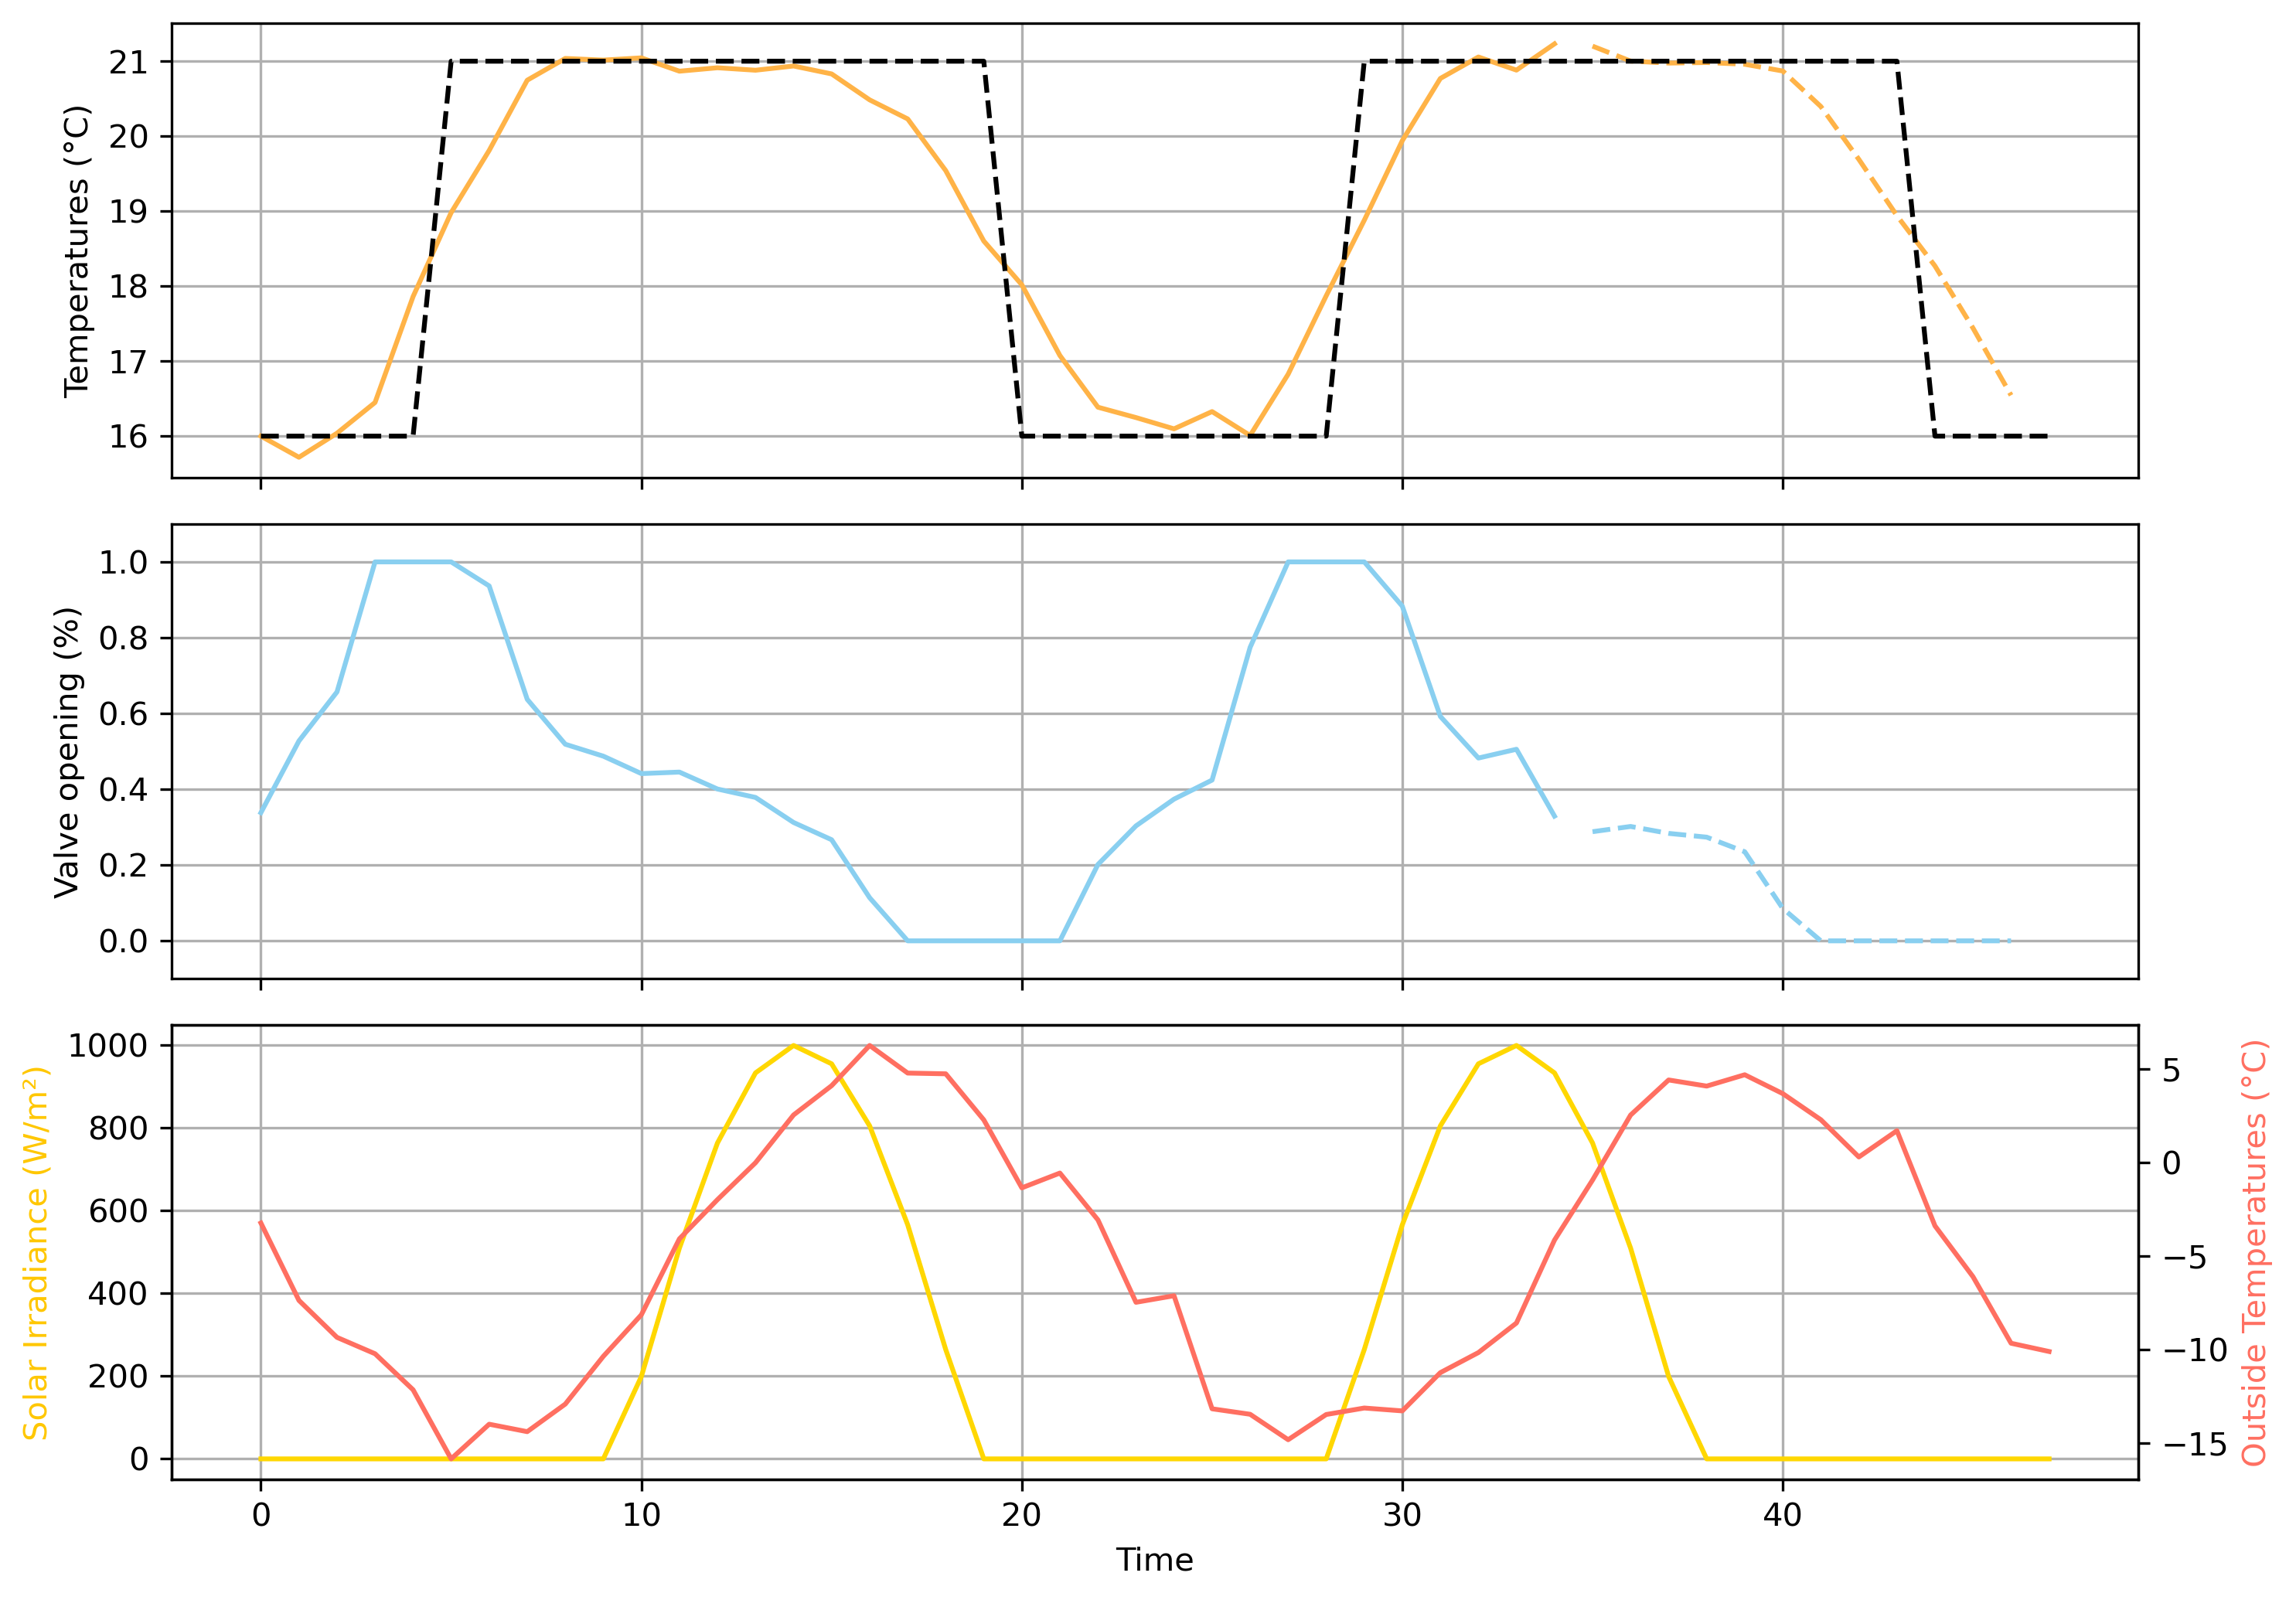Click the x-axis tick label '40'

click(x=1782, y=1515)
